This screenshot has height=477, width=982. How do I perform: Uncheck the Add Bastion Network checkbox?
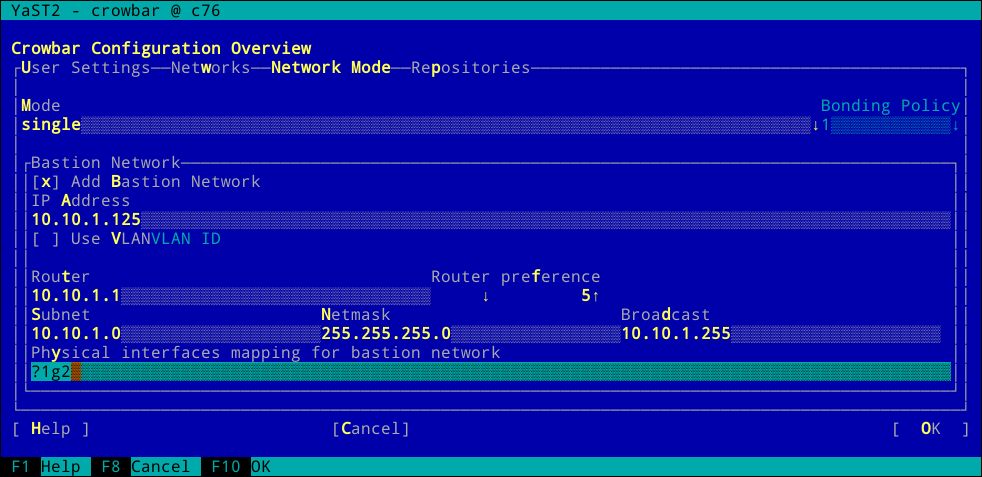tap(46, 182)
